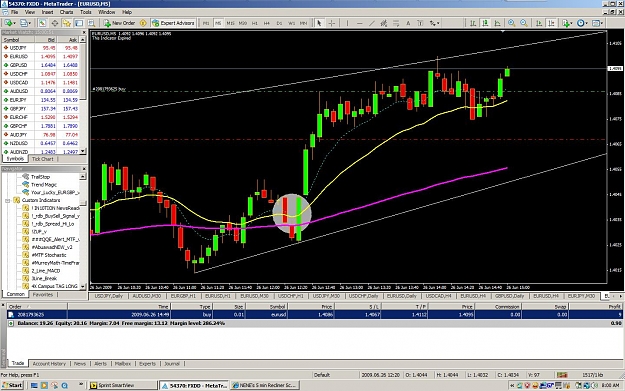Switch chart to H4 timeframe
625x391 pixels.
(267, 23)
